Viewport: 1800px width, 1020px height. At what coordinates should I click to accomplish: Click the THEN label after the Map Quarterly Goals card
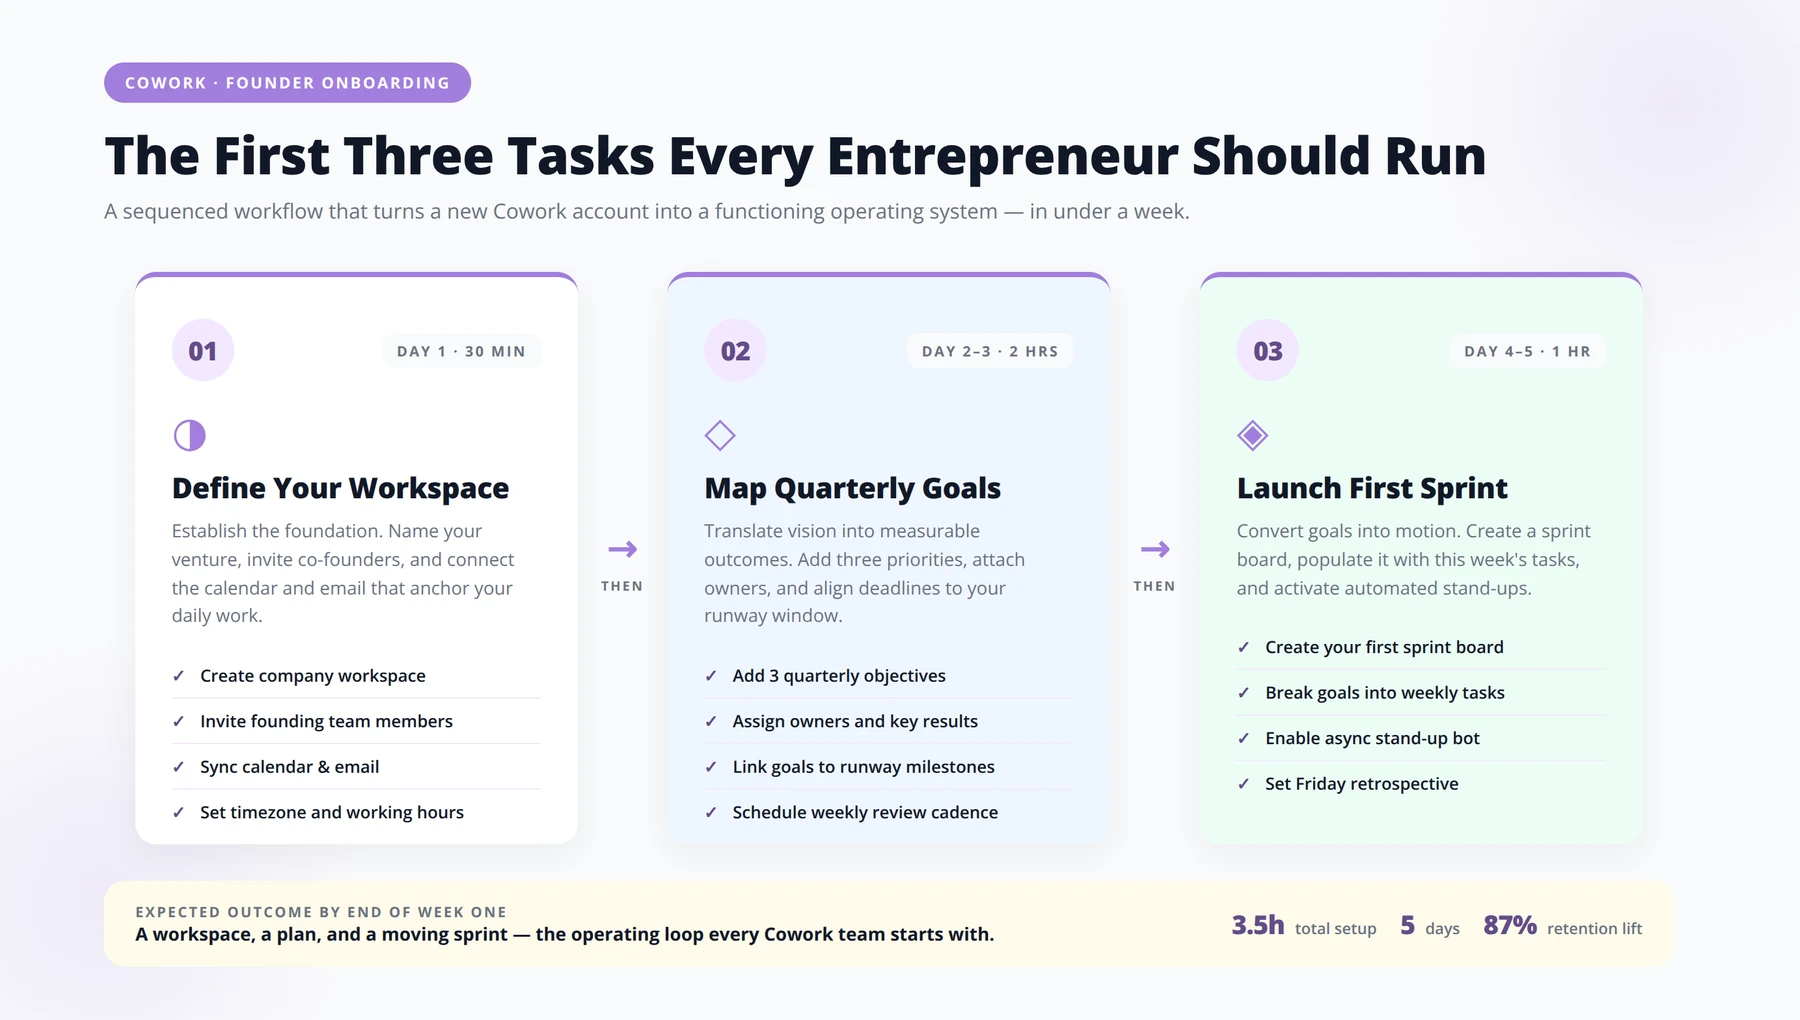click(1154, 586)
